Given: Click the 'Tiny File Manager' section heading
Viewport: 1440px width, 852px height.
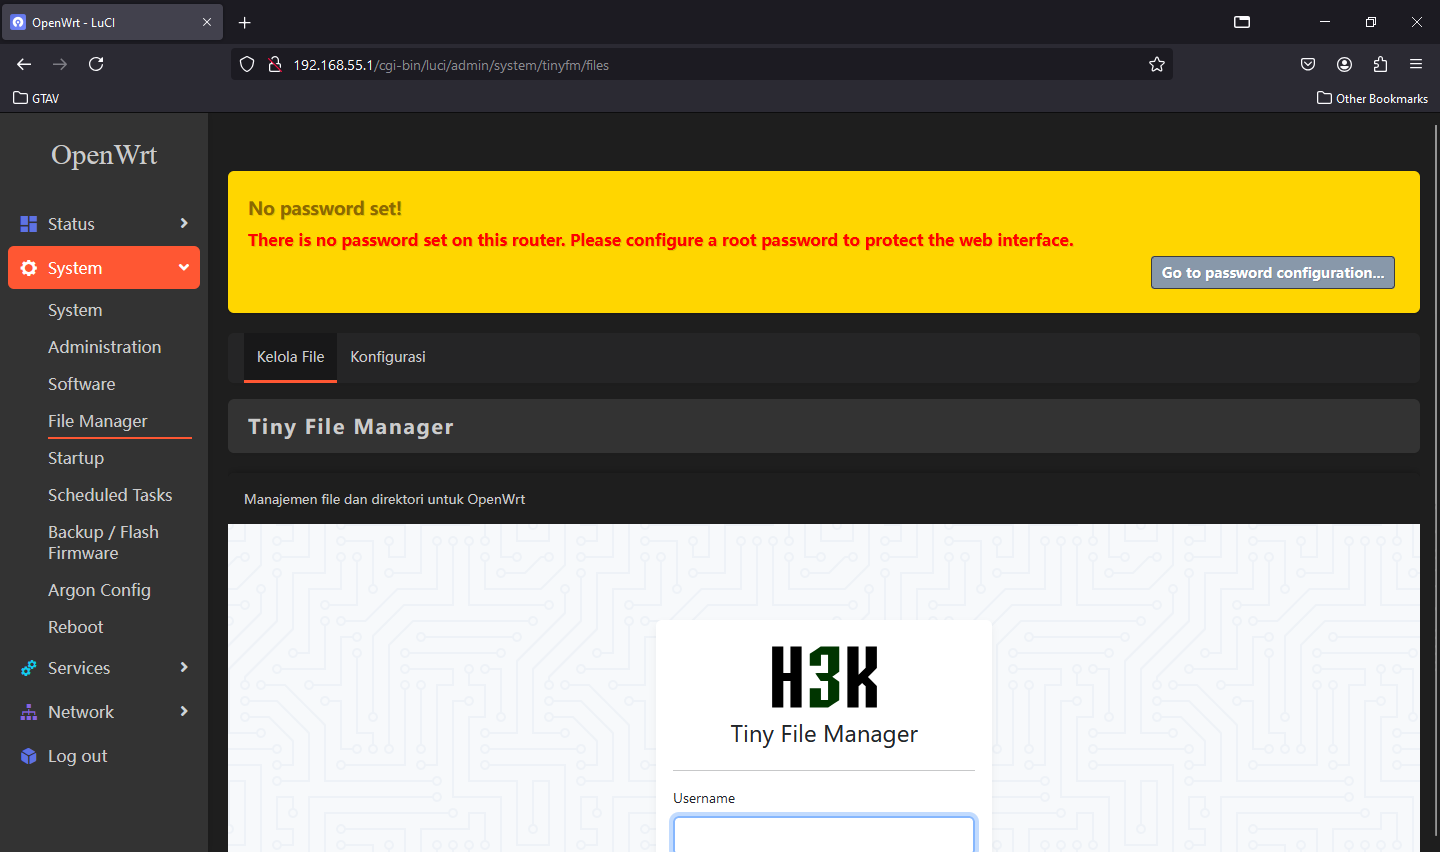Looking at the screenshot, I should click(x=351, y=427).
